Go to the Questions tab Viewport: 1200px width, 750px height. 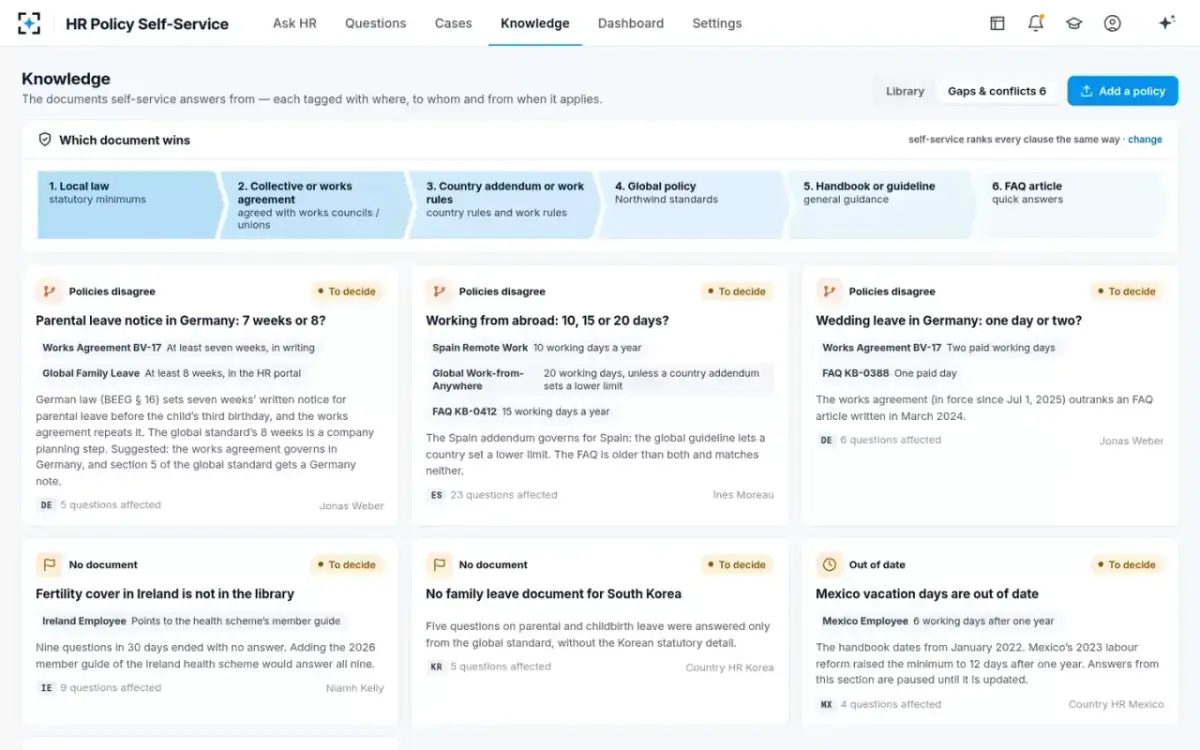tap(376, 23)
